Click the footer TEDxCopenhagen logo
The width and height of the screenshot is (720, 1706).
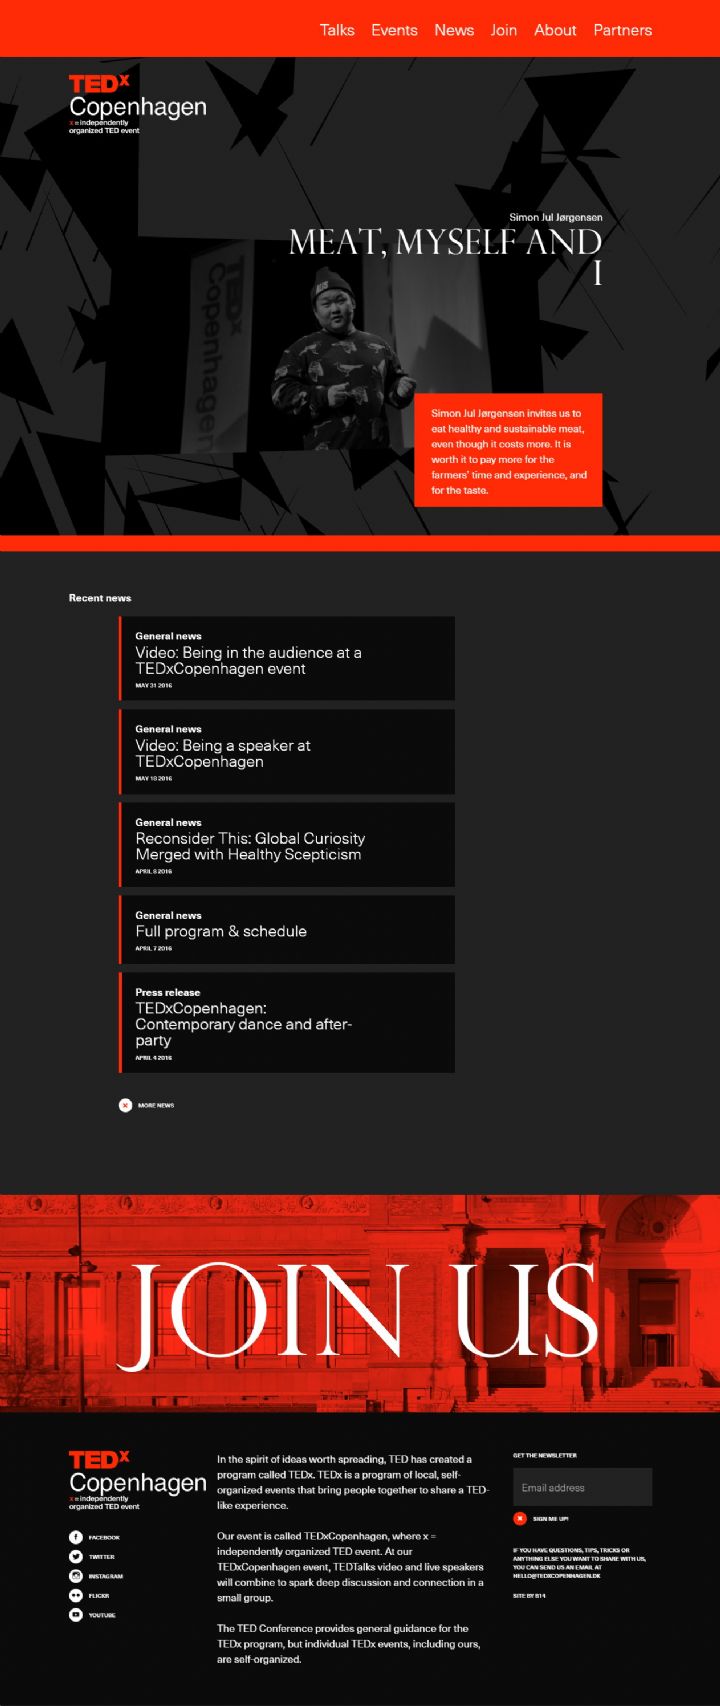click(x=137, y=1480)
